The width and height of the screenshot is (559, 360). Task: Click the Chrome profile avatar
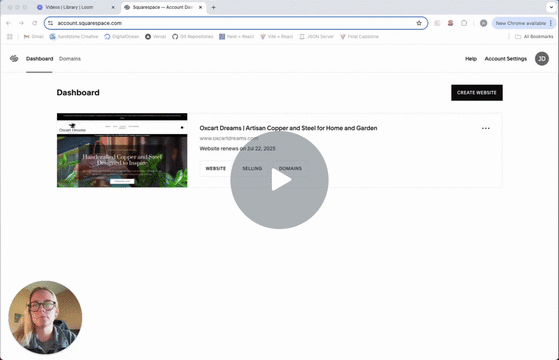(x=483, y=23)
